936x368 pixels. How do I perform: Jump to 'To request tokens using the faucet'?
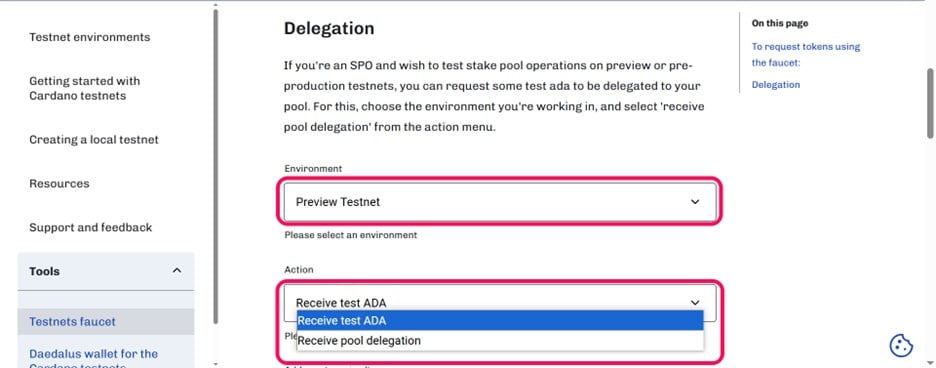pos(805,54)
